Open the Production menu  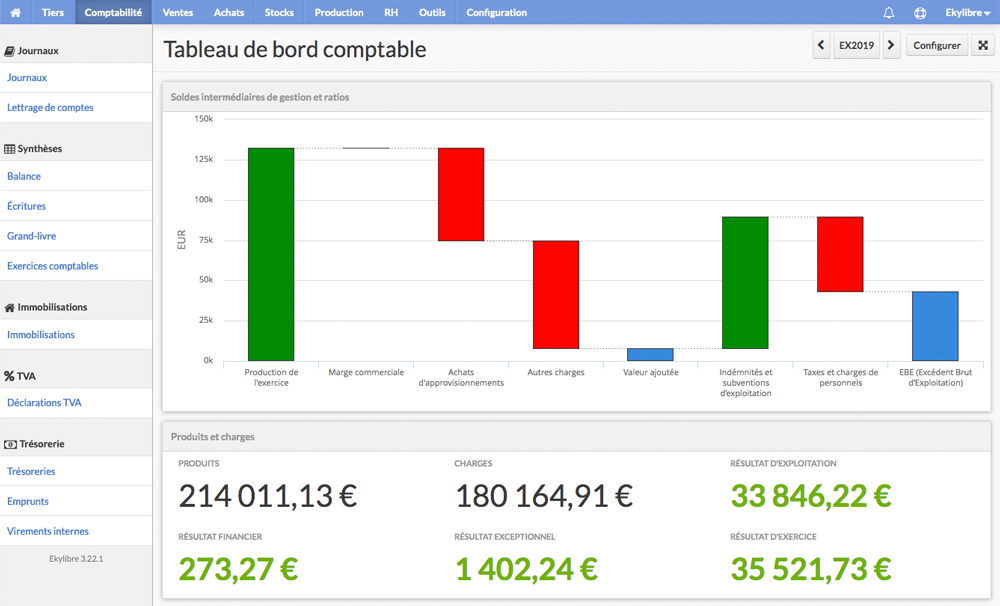point(339,12)
